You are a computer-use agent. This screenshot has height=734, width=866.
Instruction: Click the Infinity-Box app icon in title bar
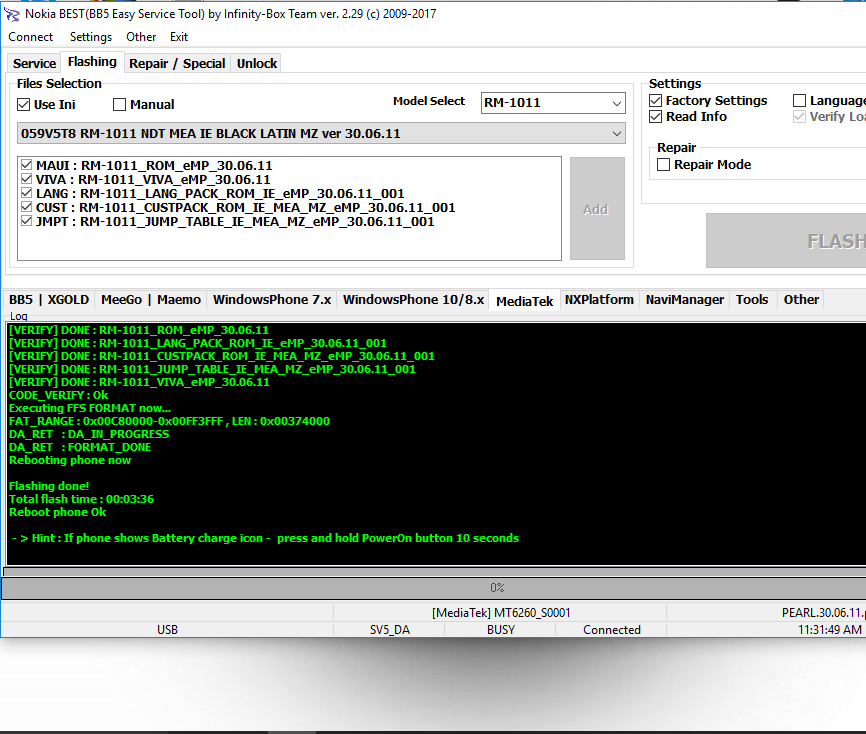12,14
